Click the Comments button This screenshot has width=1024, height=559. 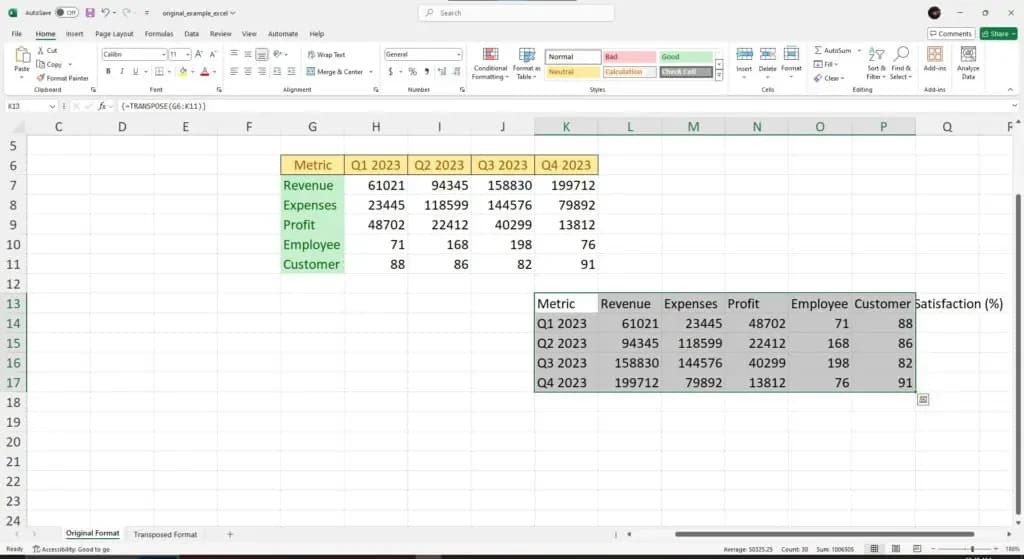pyautogui.click(x=951, y=33)
